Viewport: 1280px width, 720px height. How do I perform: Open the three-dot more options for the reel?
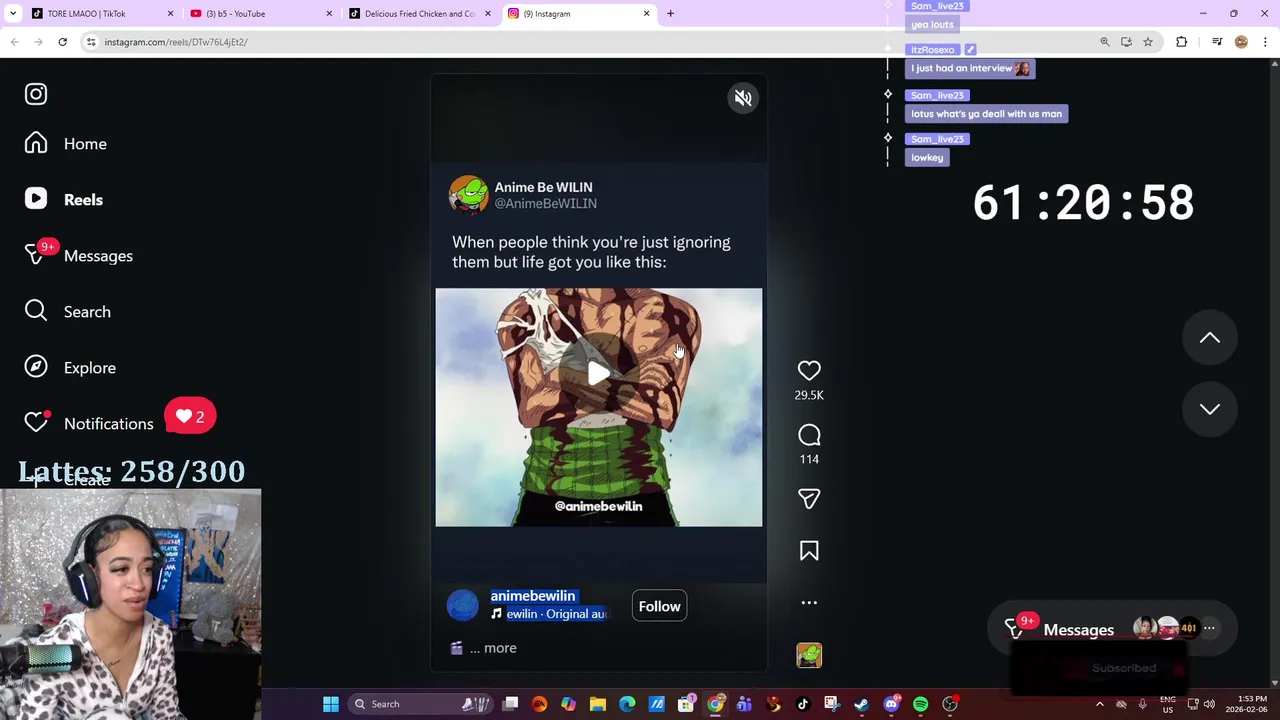tap(809, 603)
